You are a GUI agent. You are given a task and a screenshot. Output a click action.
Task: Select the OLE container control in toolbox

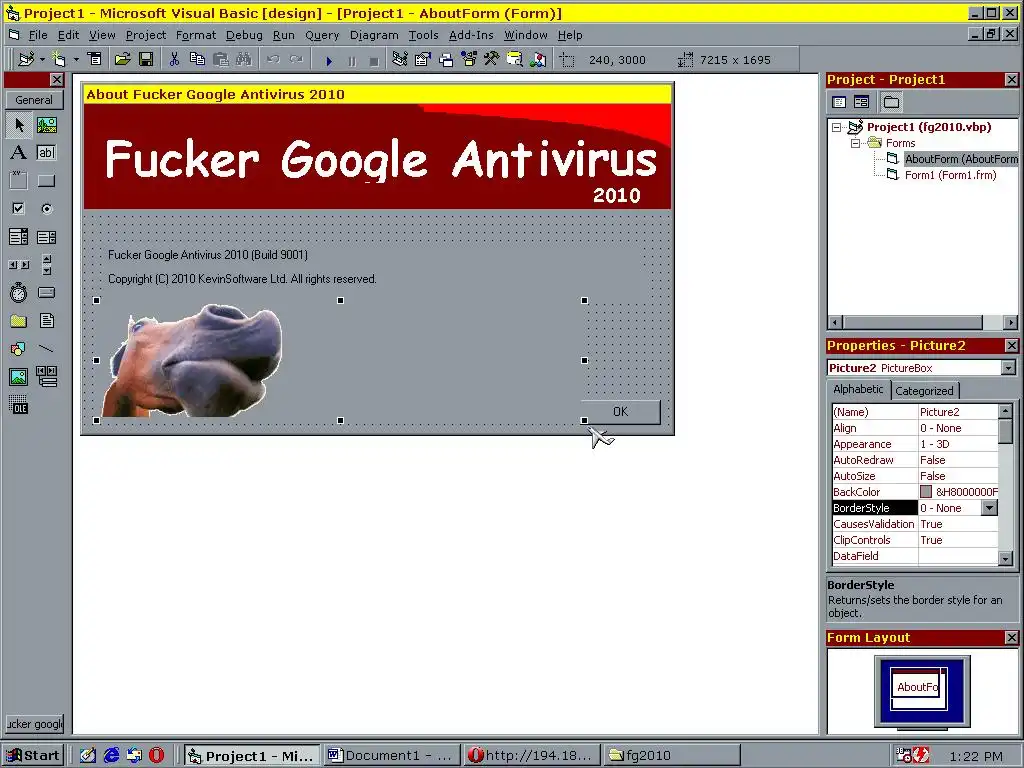tap(19, 405)
